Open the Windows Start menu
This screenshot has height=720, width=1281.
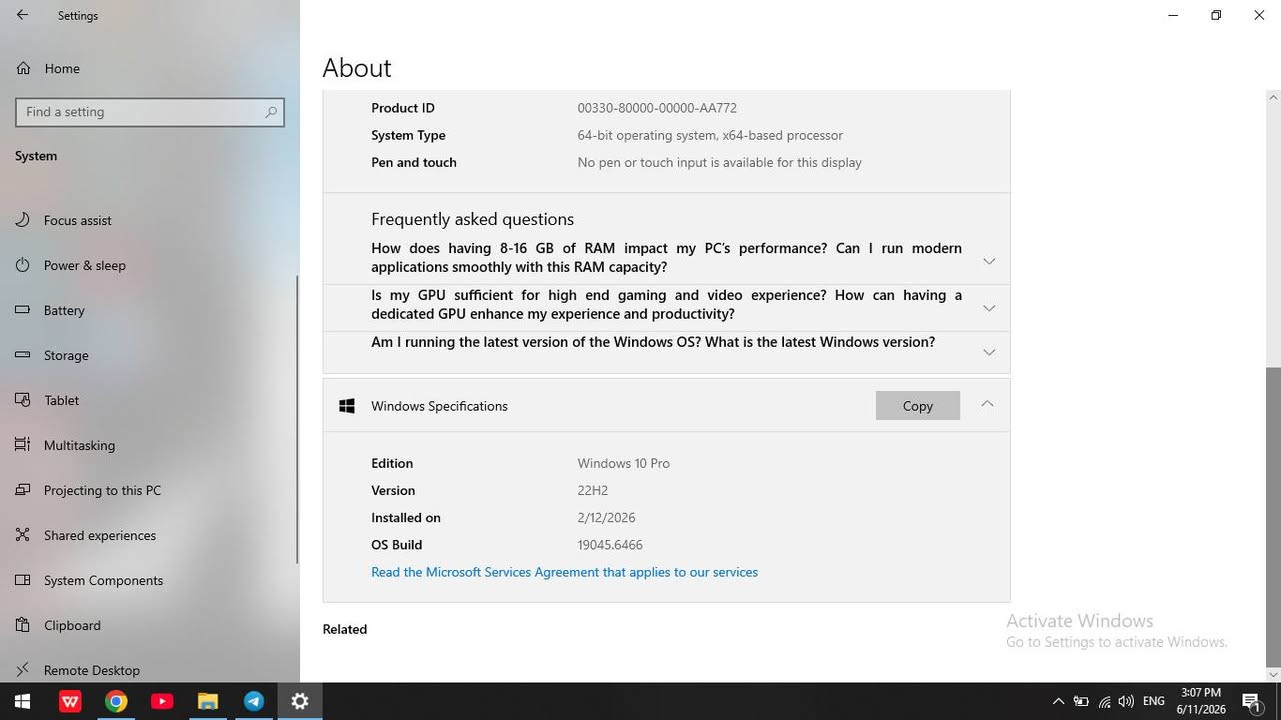pyautogui.click(x=22, y=701)
